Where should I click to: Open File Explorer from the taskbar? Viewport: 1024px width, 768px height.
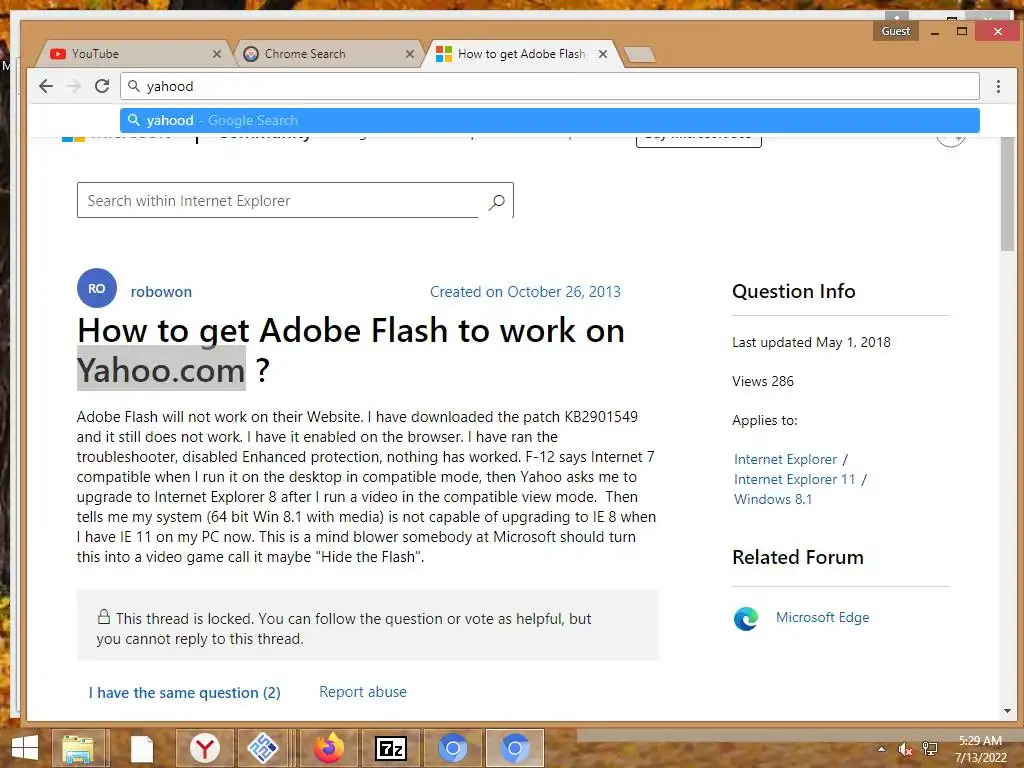pos(78,748)
